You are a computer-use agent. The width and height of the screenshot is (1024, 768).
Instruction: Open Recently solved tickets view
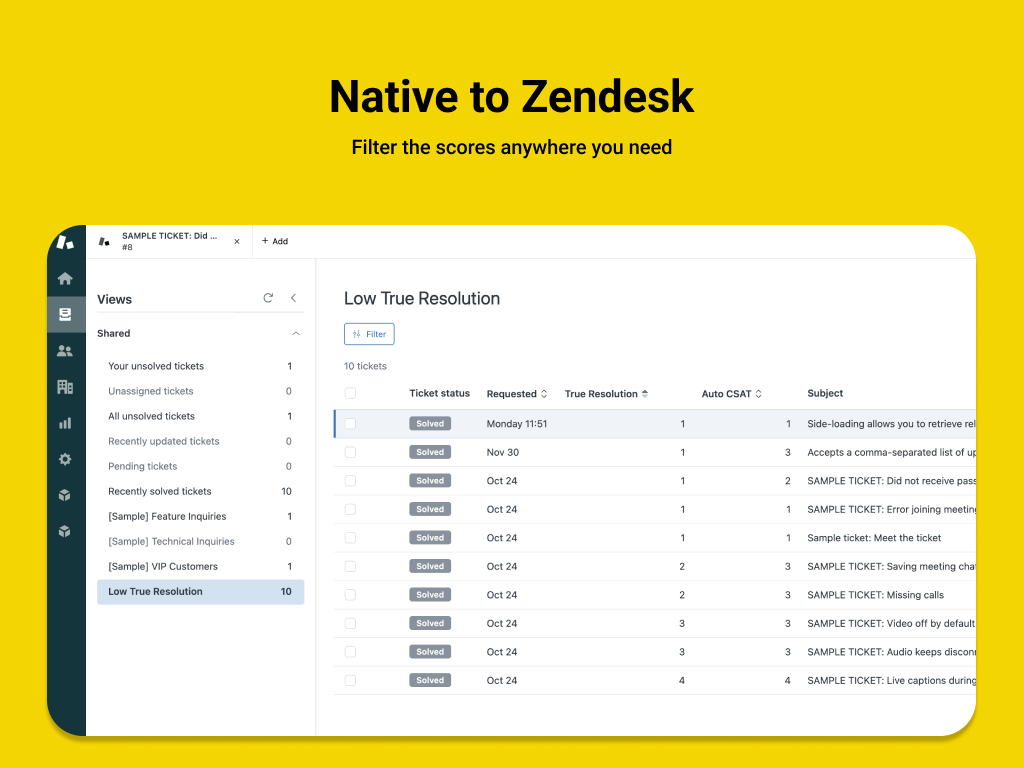pos(200,491)
